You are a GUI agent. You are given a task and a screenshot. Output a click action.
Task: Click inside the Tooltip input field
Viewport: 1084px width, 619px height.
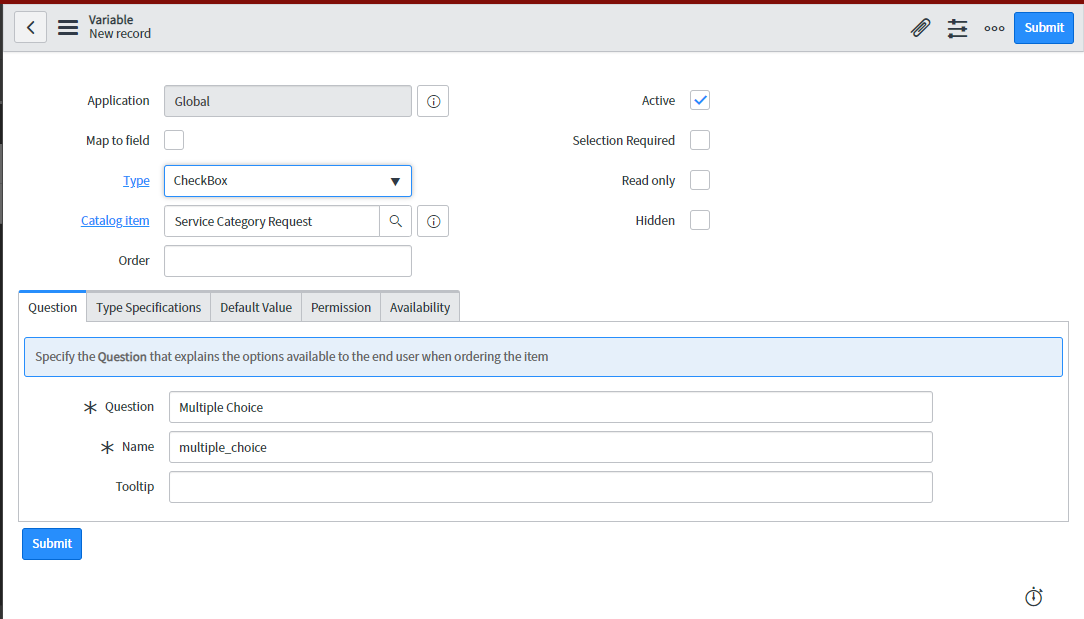(x=550, y=486)
